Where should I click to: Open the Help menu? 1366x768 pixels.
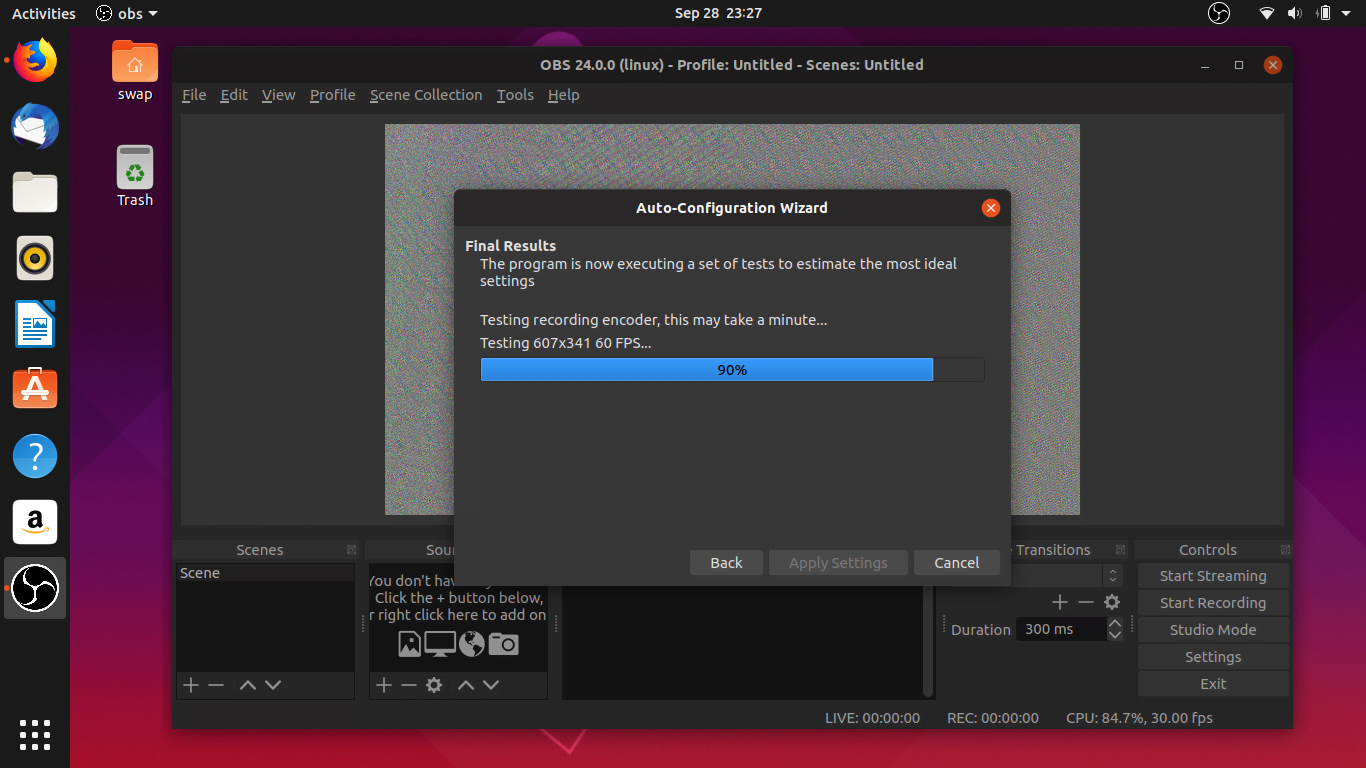[563, 95]
